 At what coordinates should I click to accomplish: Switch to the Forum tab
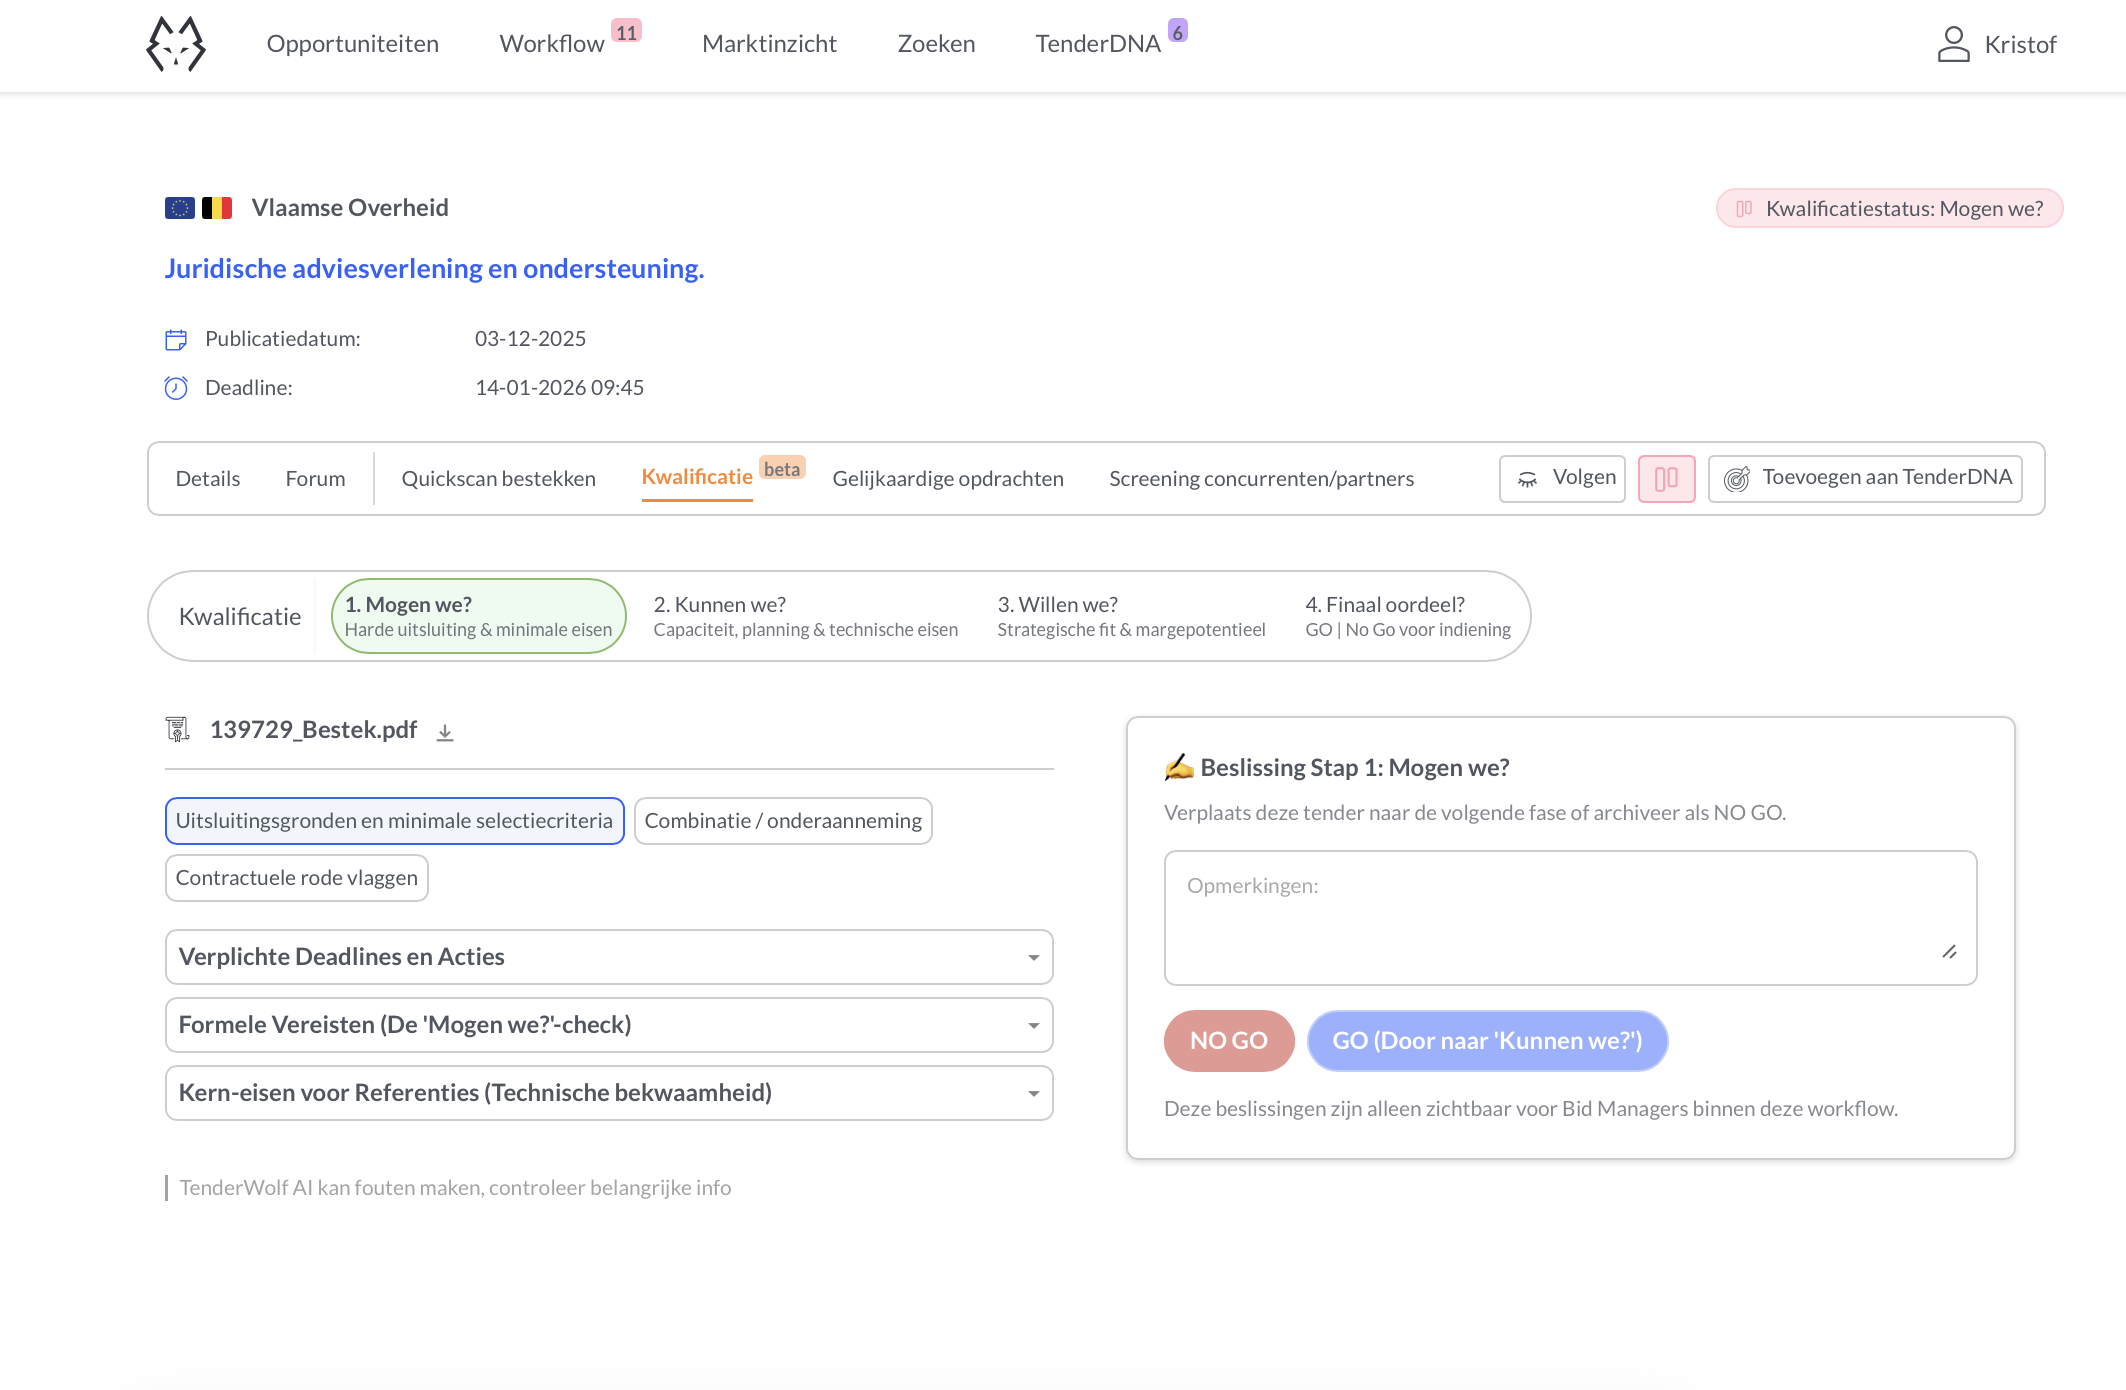(x=314, y=478)
